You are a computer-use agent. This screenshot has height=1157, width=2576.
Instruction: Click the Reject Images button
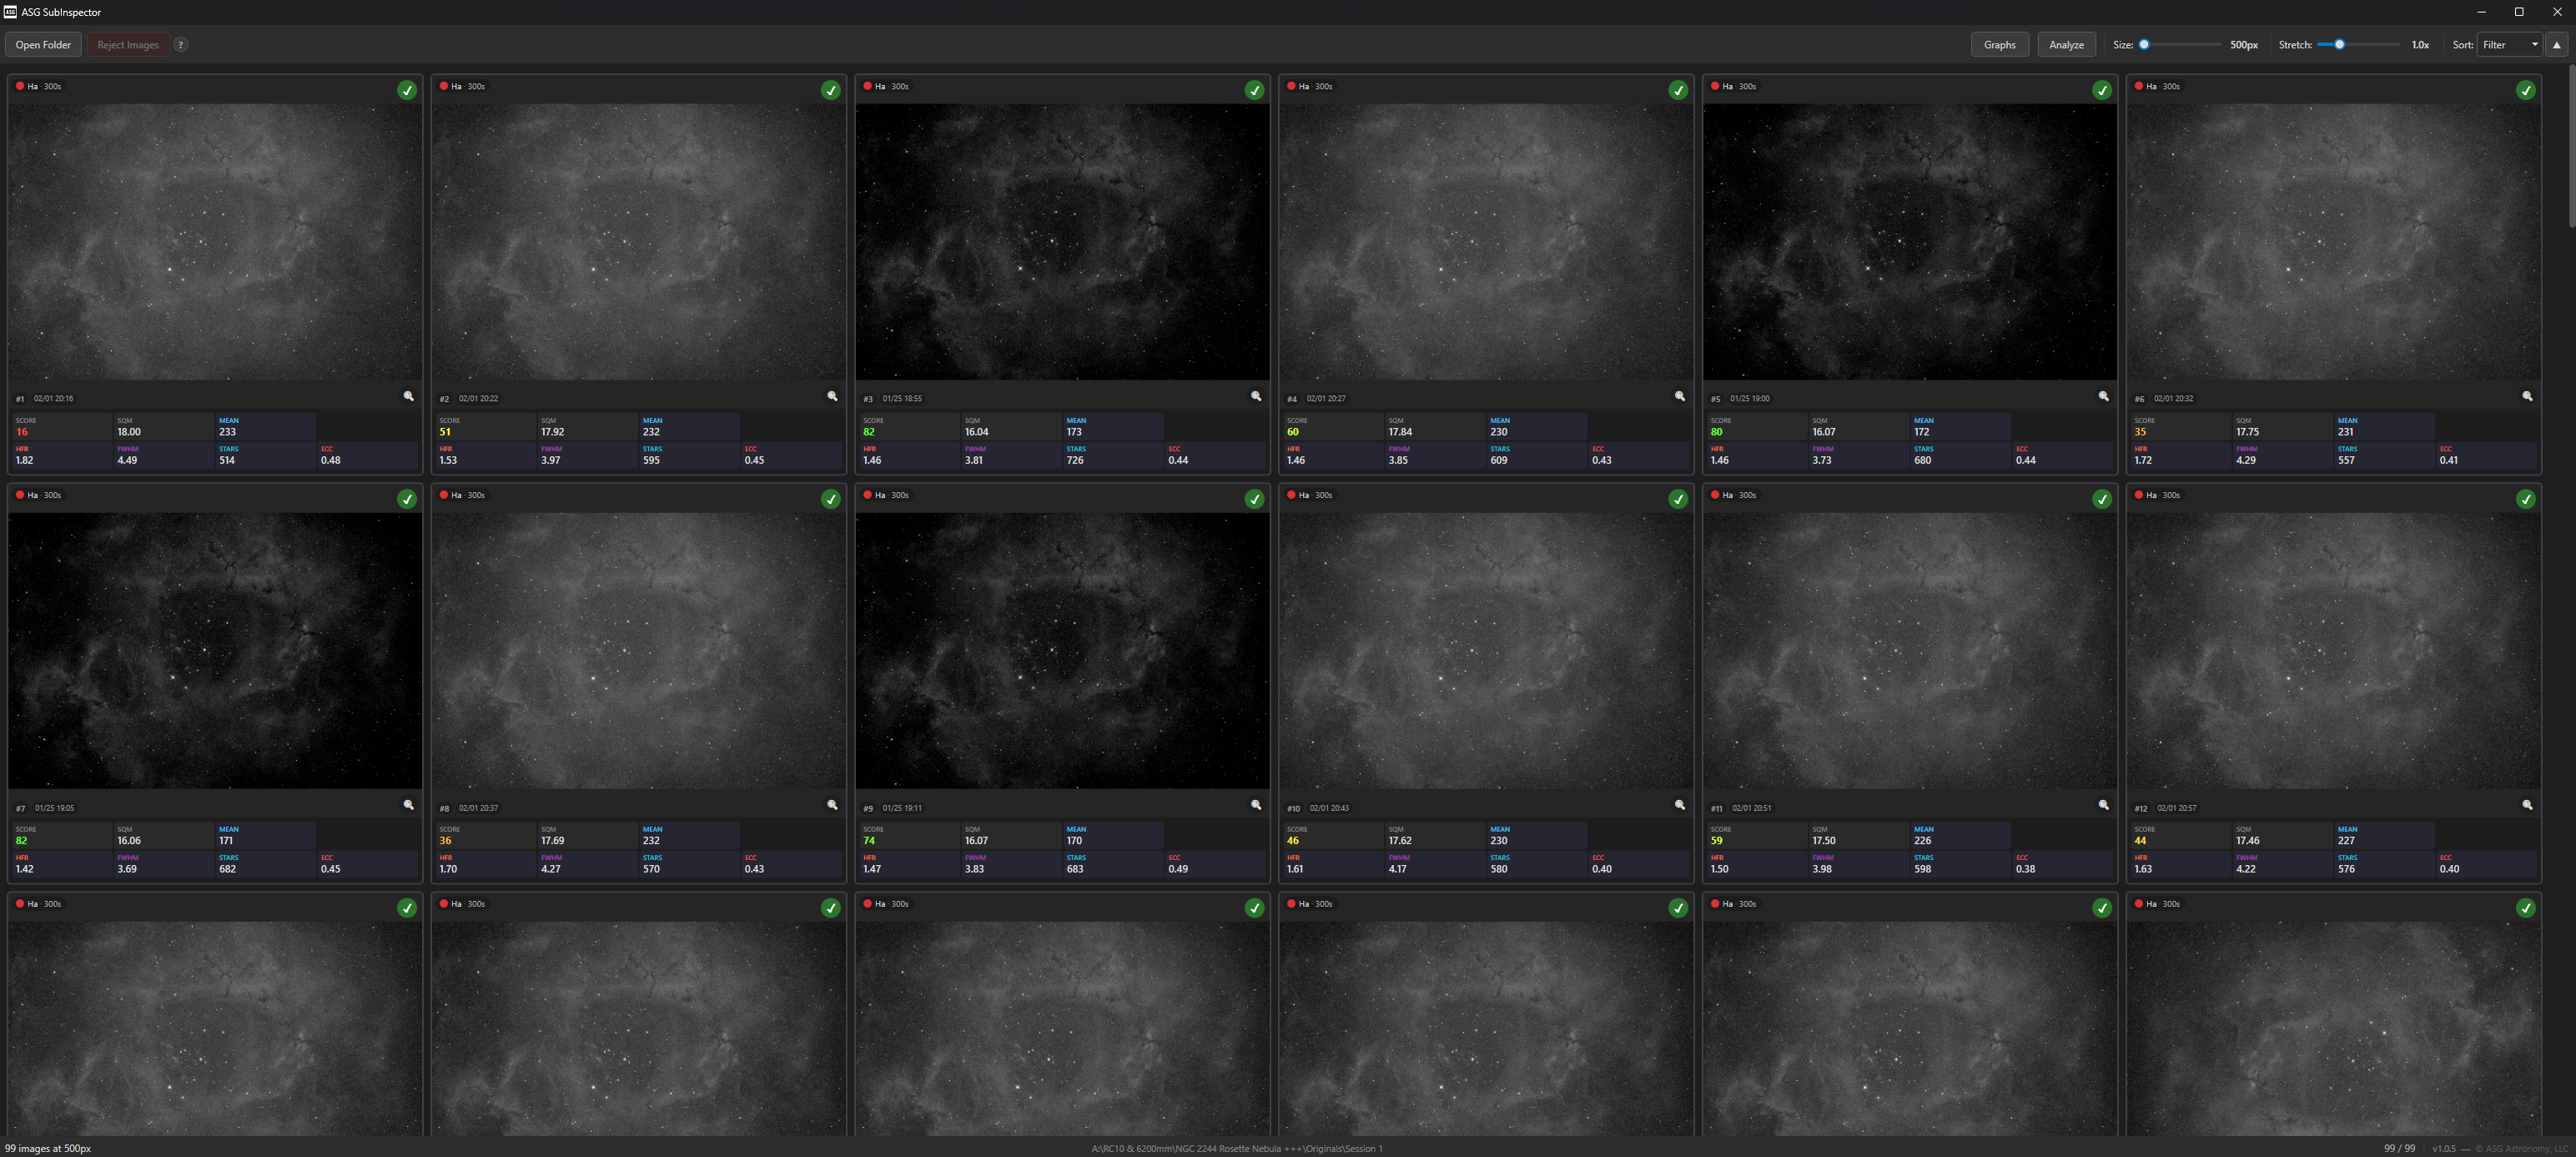pyautogui.click(x=128, y=45)
